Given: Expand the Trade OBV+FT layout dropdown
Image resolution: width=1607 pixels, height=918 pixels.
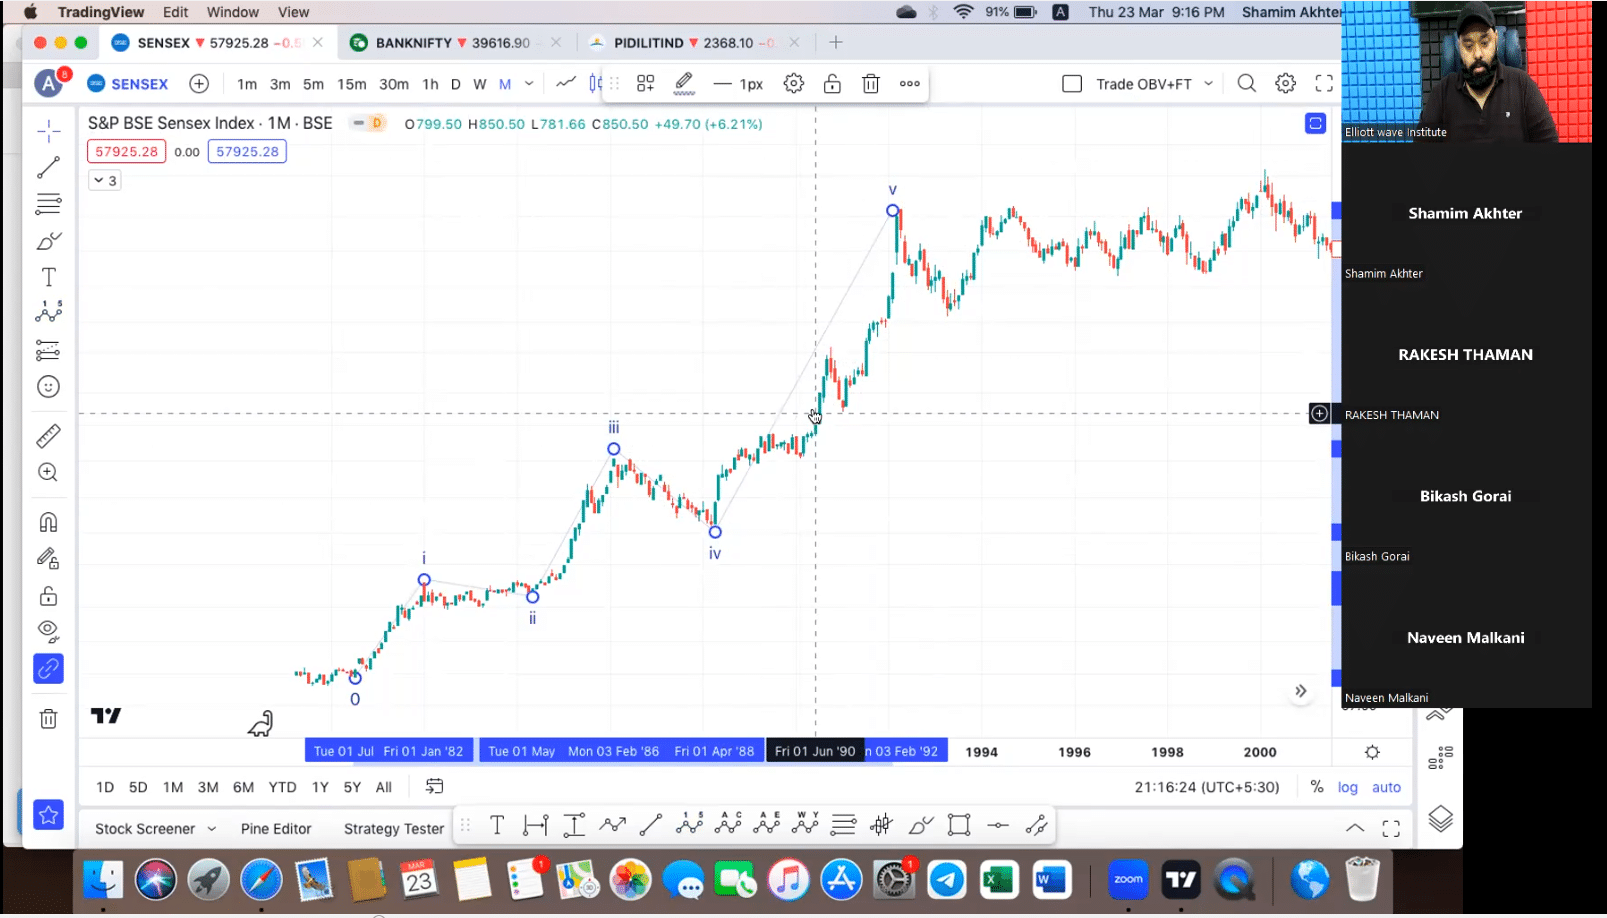Looking at the screenshot, I should pyautogui.click(x=1208, y=84).
